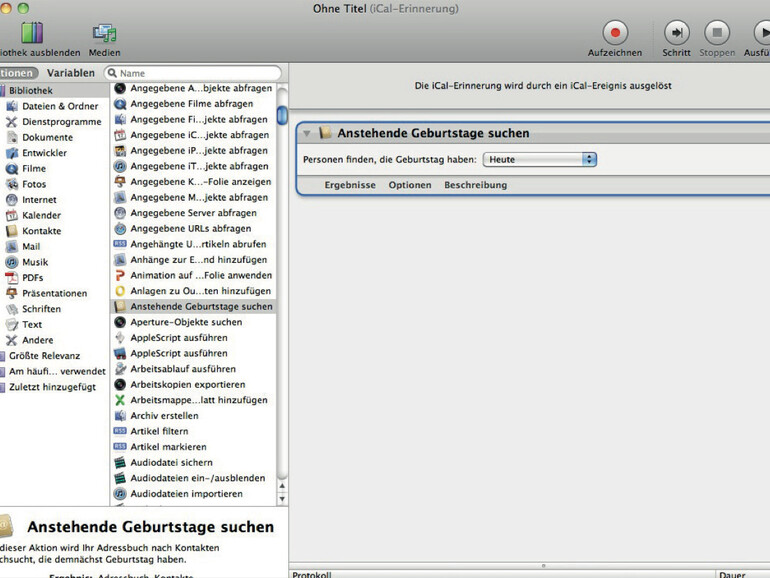Open the Medien browser icon
This screenshot has height=578, width=770.
coord(104,33)
